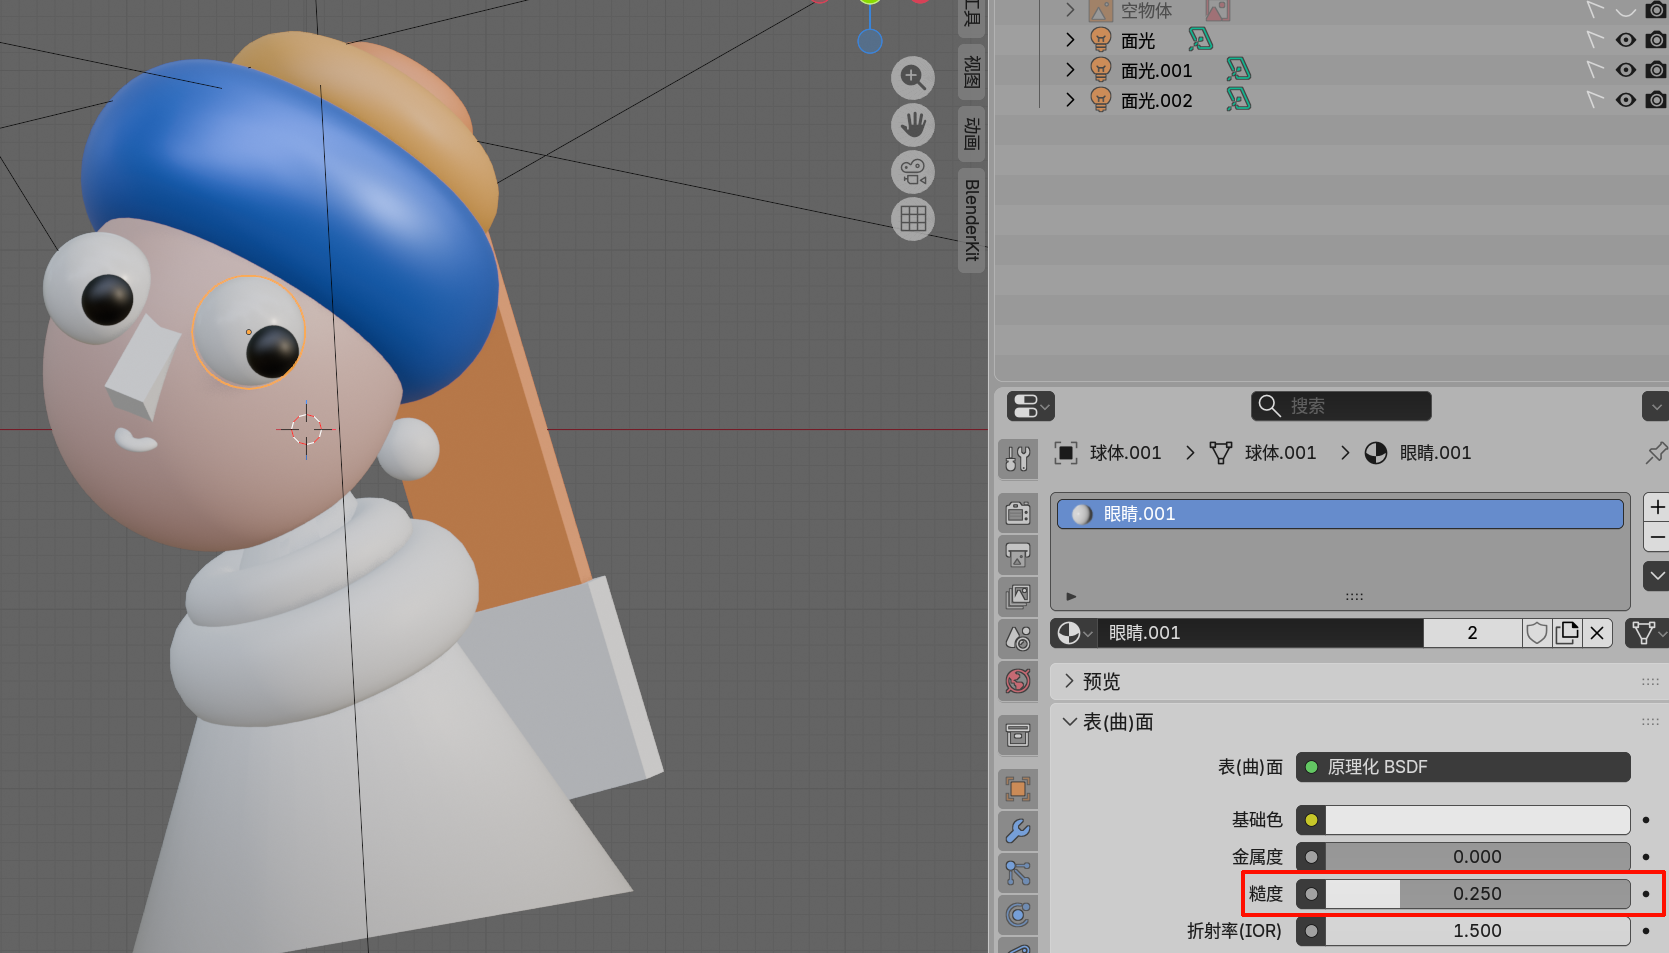Browse materials with the sphere dropdown
The width and height of the screenshot is (1669, 953).
click(x=1075, y=633)
